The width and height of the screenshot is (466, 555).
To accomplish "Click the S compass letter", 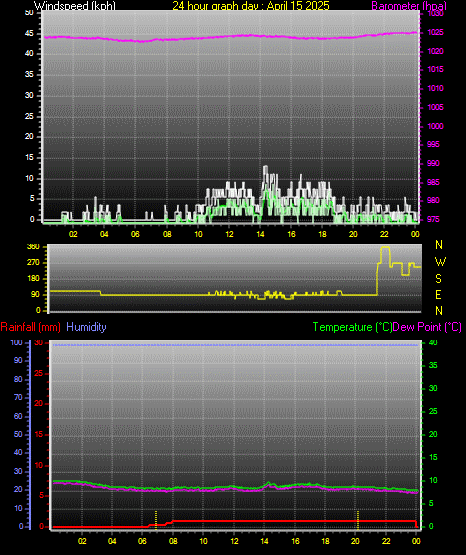I will (x=439, y=279).
